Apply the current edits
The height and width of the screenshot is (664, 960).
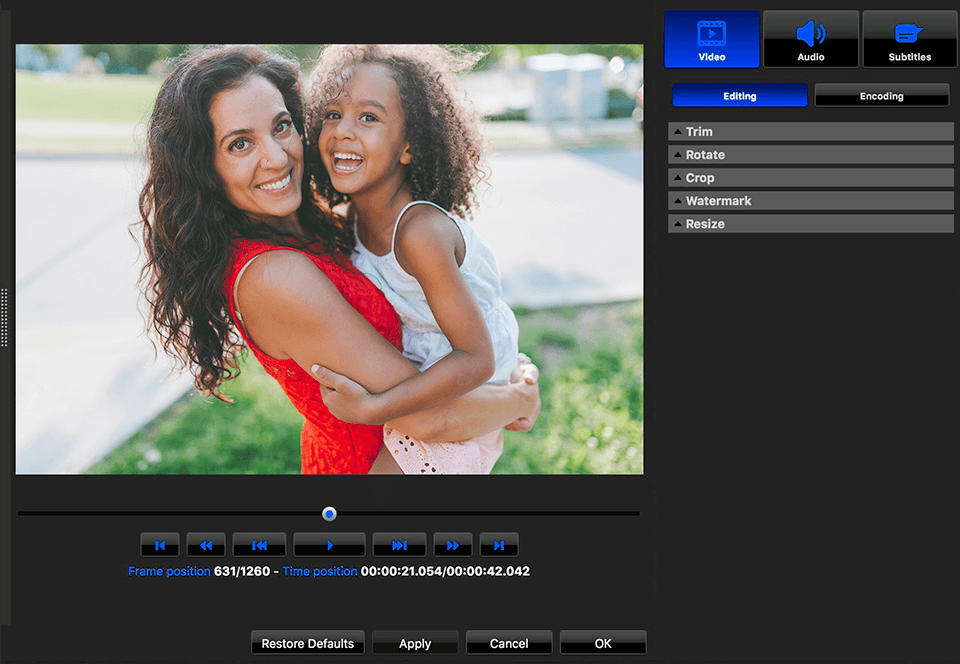415,642
